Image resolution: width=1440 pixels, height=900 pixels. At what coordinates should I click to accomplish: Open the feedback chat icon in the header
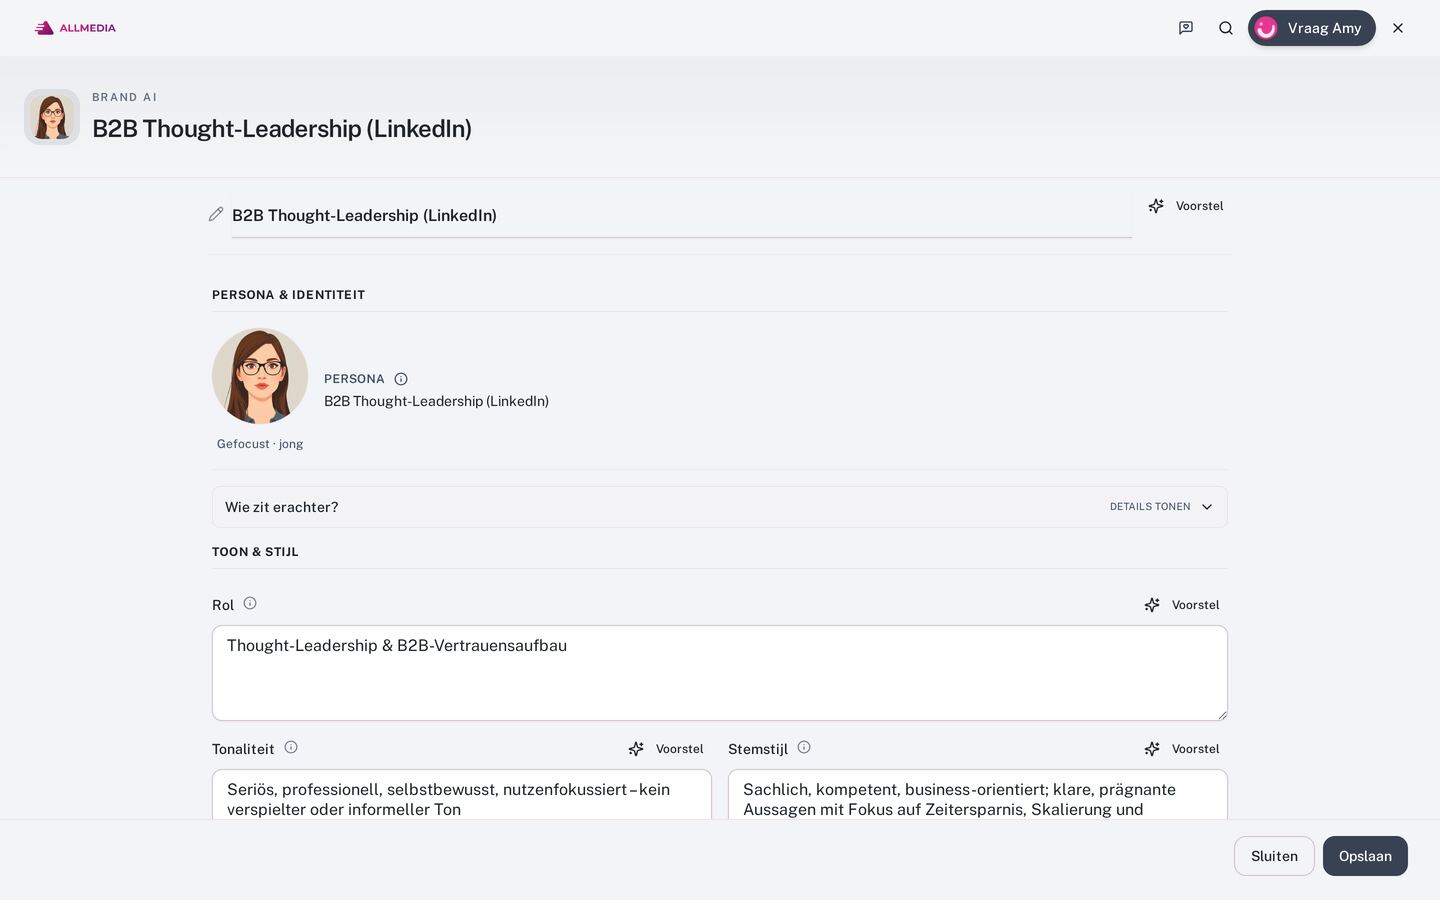coord(1186,28)
